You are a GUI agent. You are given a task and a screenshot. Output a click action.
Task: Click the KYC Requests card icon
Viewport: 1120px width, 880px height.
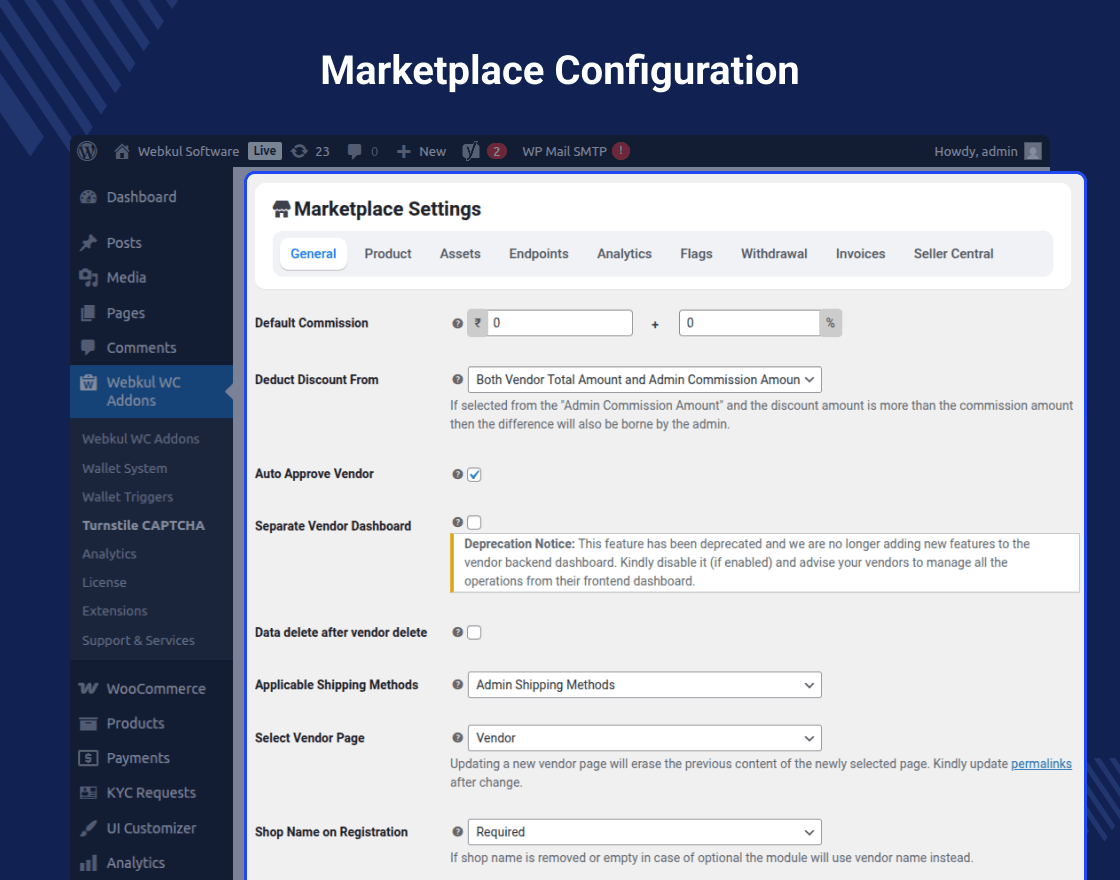(89, 793)
